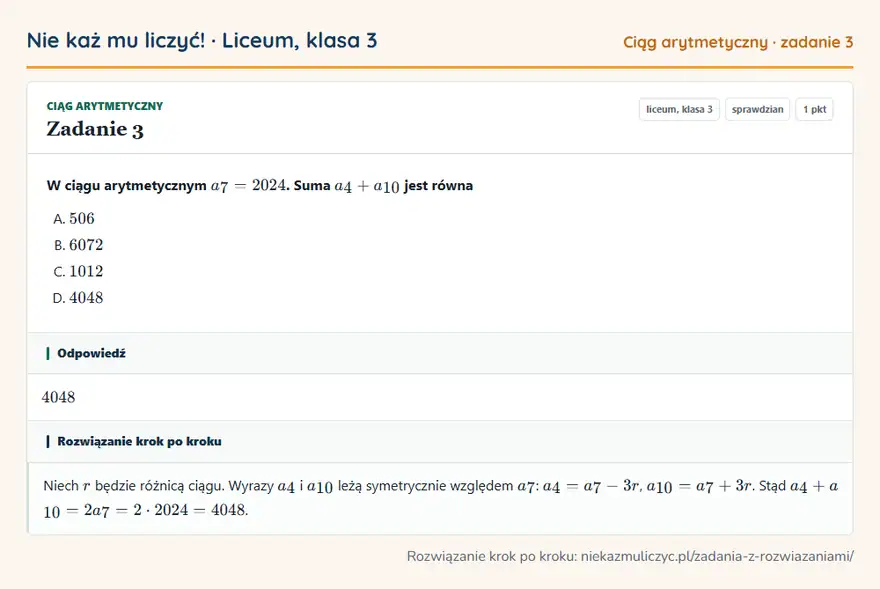Click the 'Zadanie 3' heading

click(95, 129)
